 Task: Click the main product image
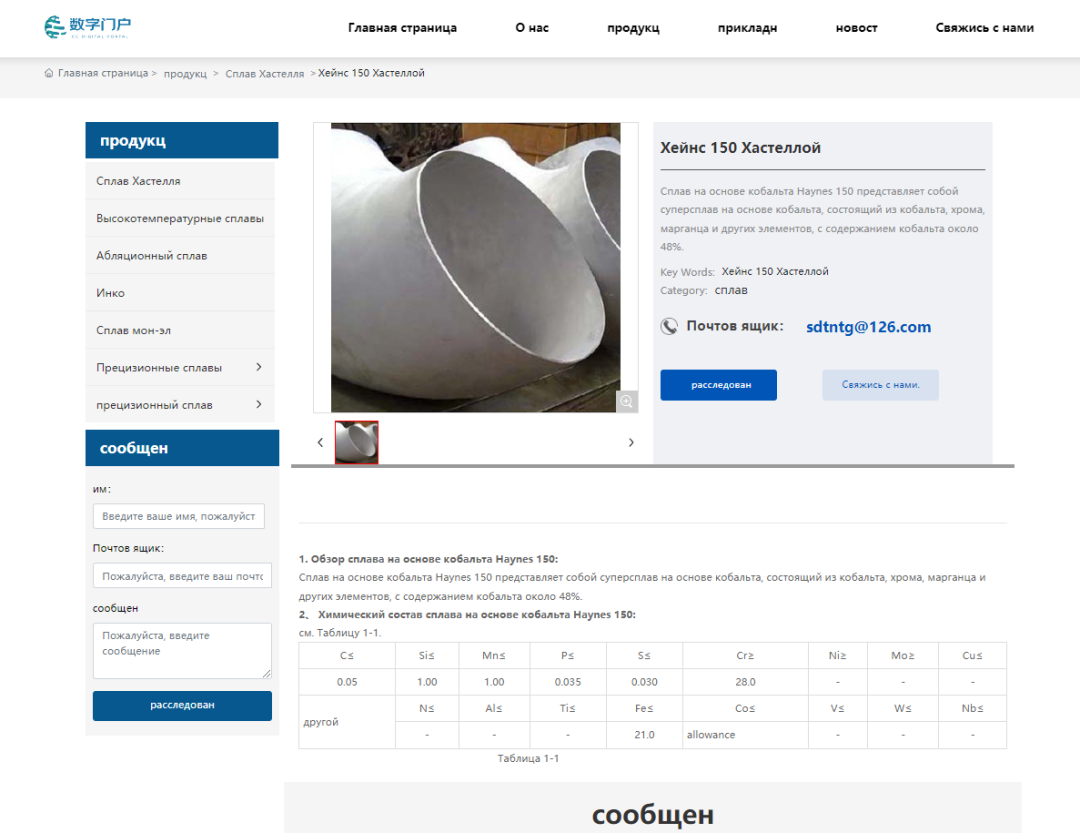[x=475, y=267]
